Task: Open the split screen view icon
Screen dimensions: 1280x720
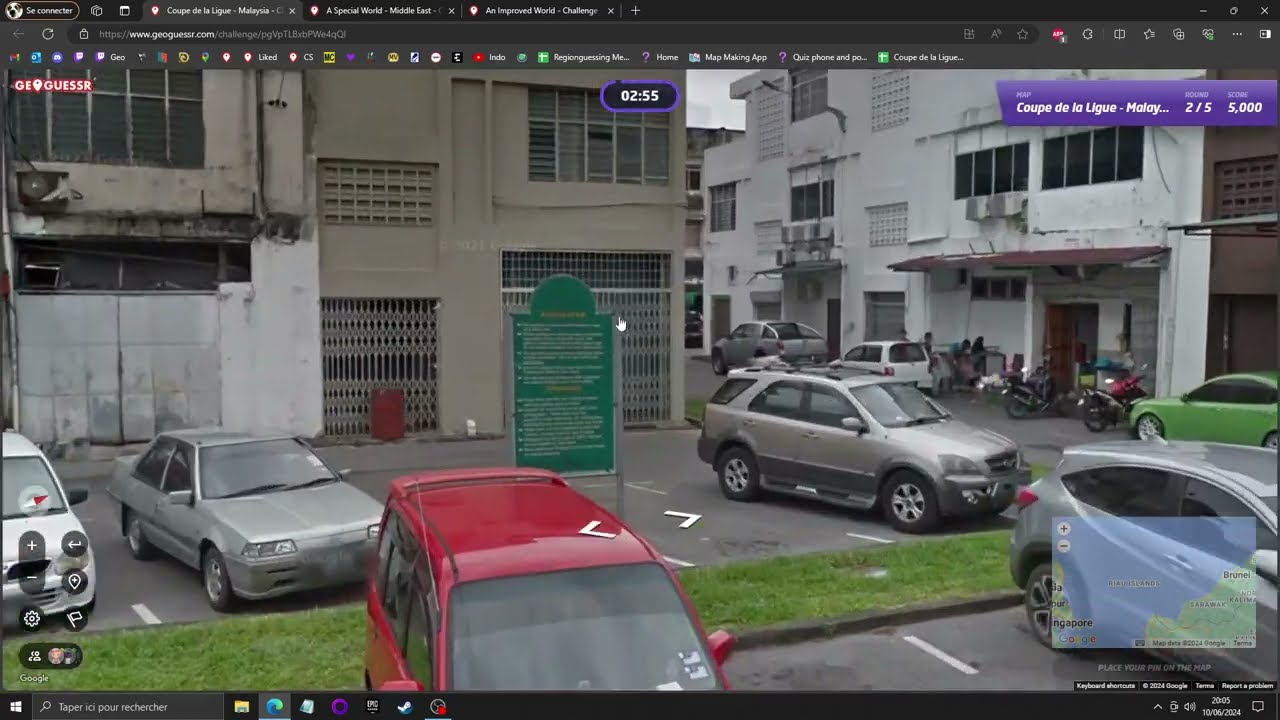Action: coord(1119,34)
